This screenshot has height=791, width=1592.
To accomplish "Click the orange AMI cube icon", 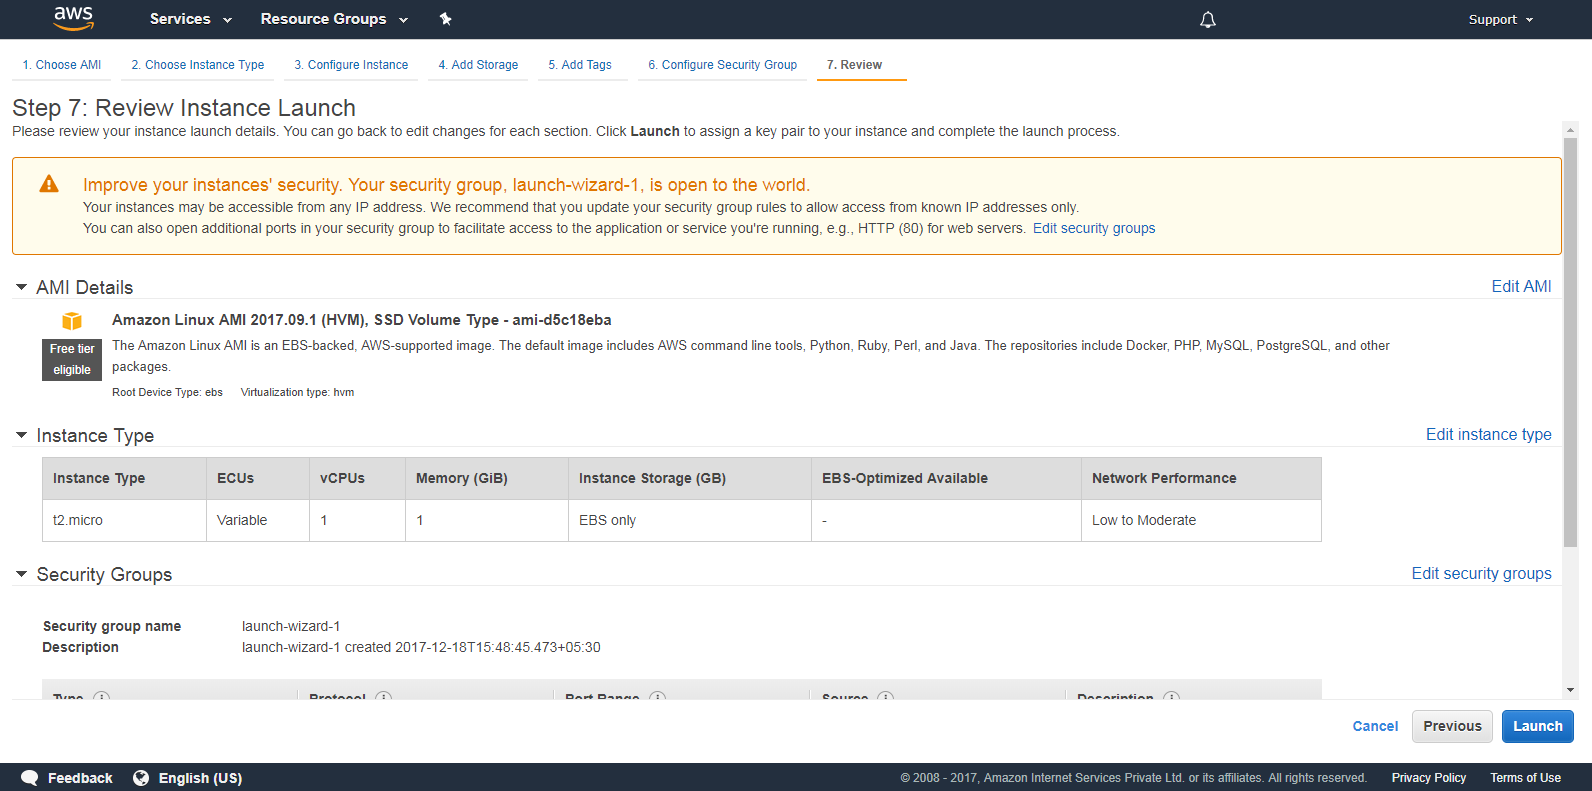I will click(72, 321).
